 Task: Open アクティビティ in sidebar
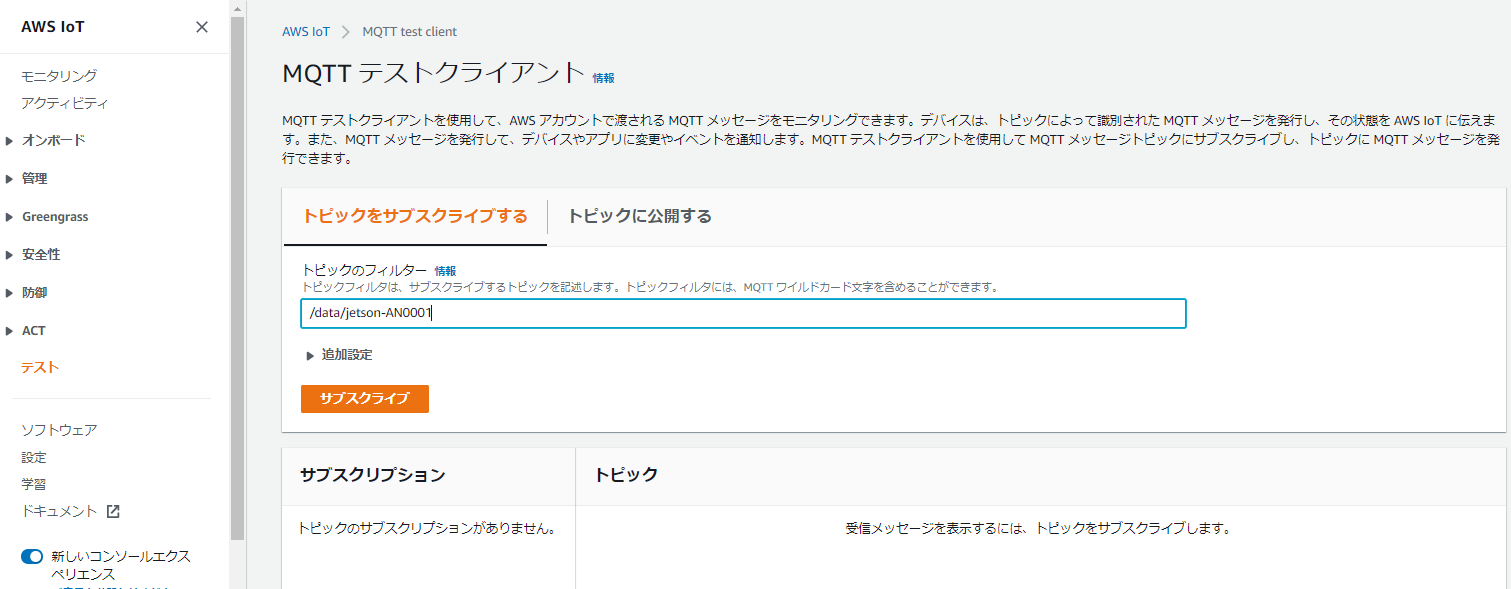(x=65, y=103)
